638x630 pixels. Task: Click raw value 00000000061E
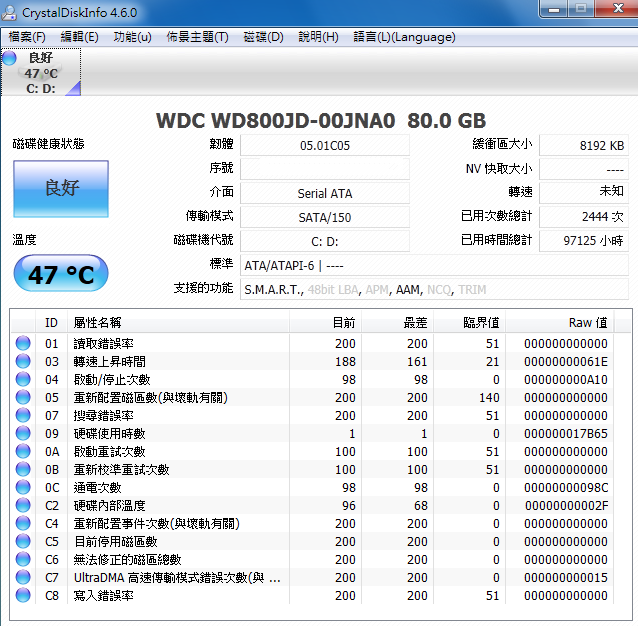[x=566, y=361]
